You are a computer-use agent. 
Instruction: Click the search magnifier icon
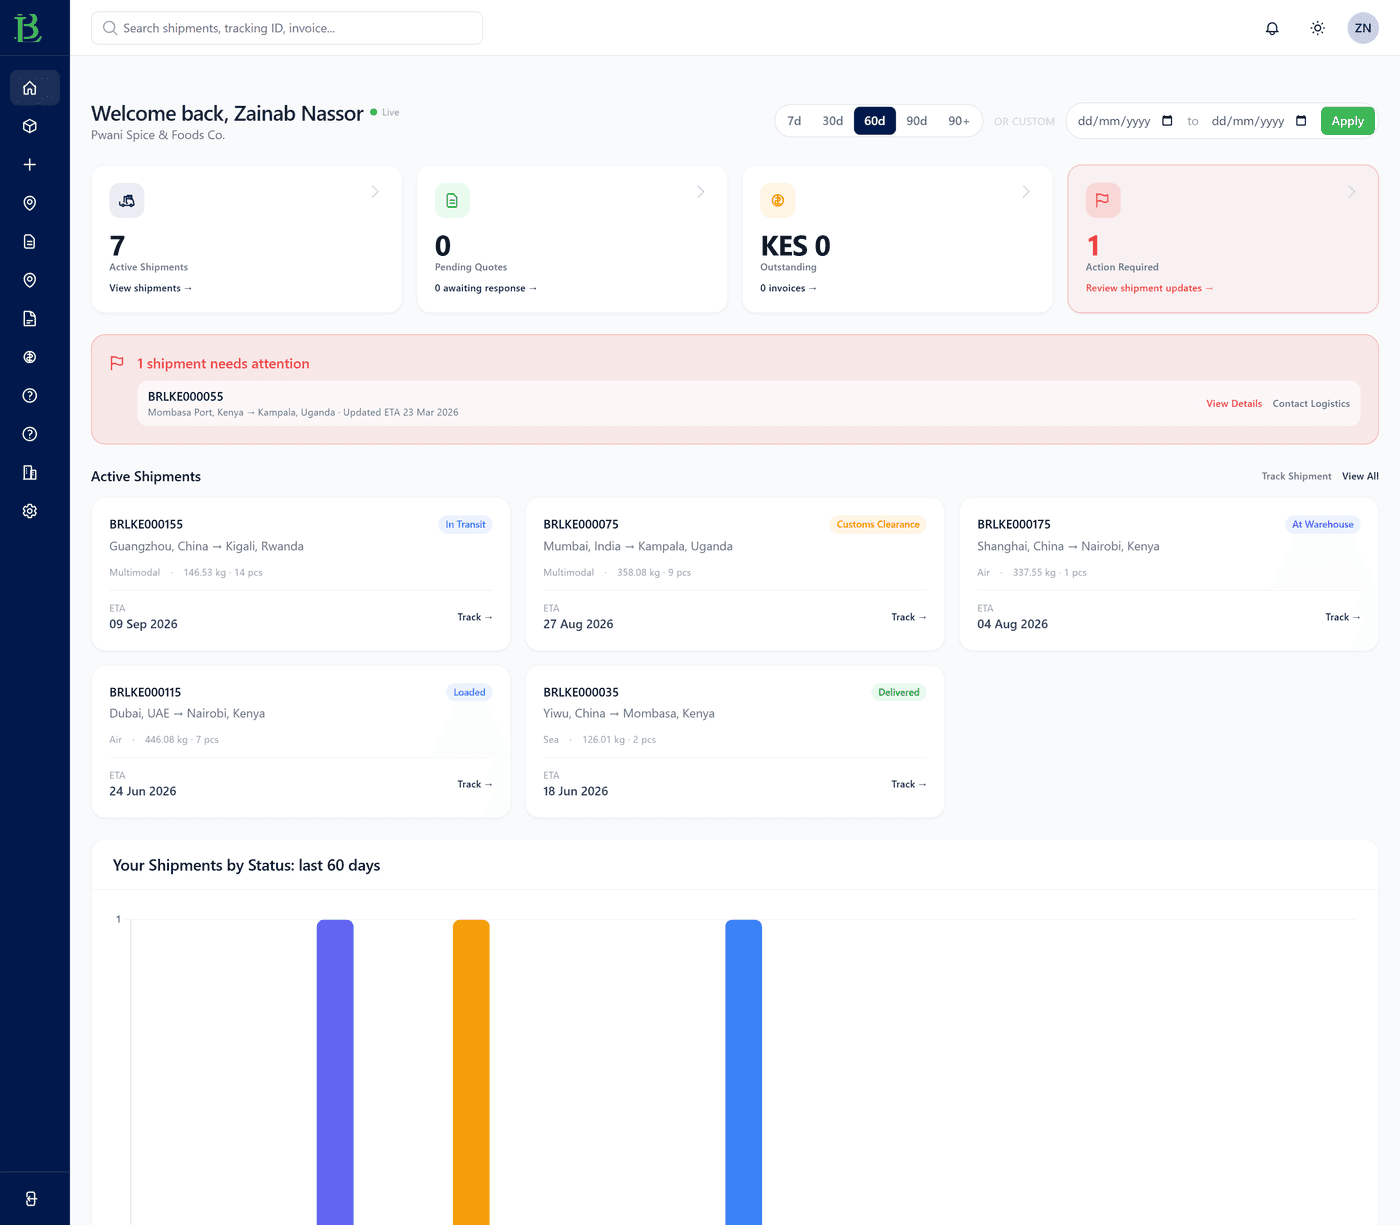coord(110,28)
